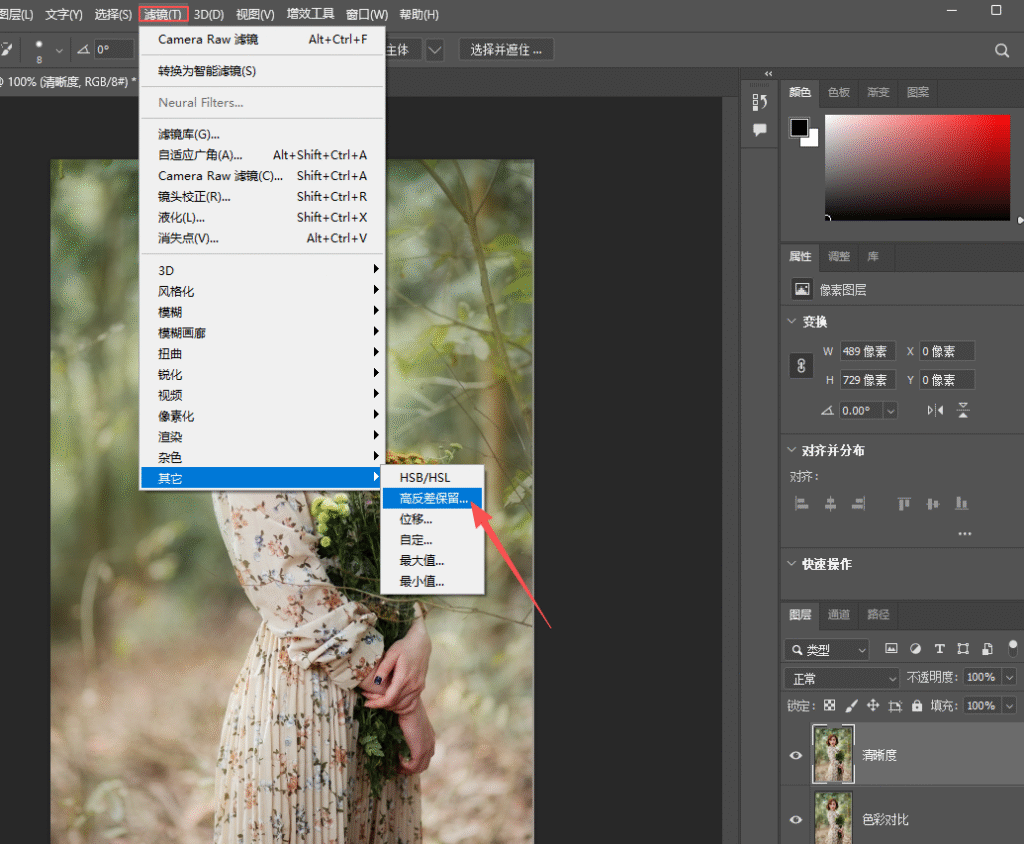Screen dimensions: 1024x844
Task: Collapse the 对齐并分布 section
Action: coord(792,450)
